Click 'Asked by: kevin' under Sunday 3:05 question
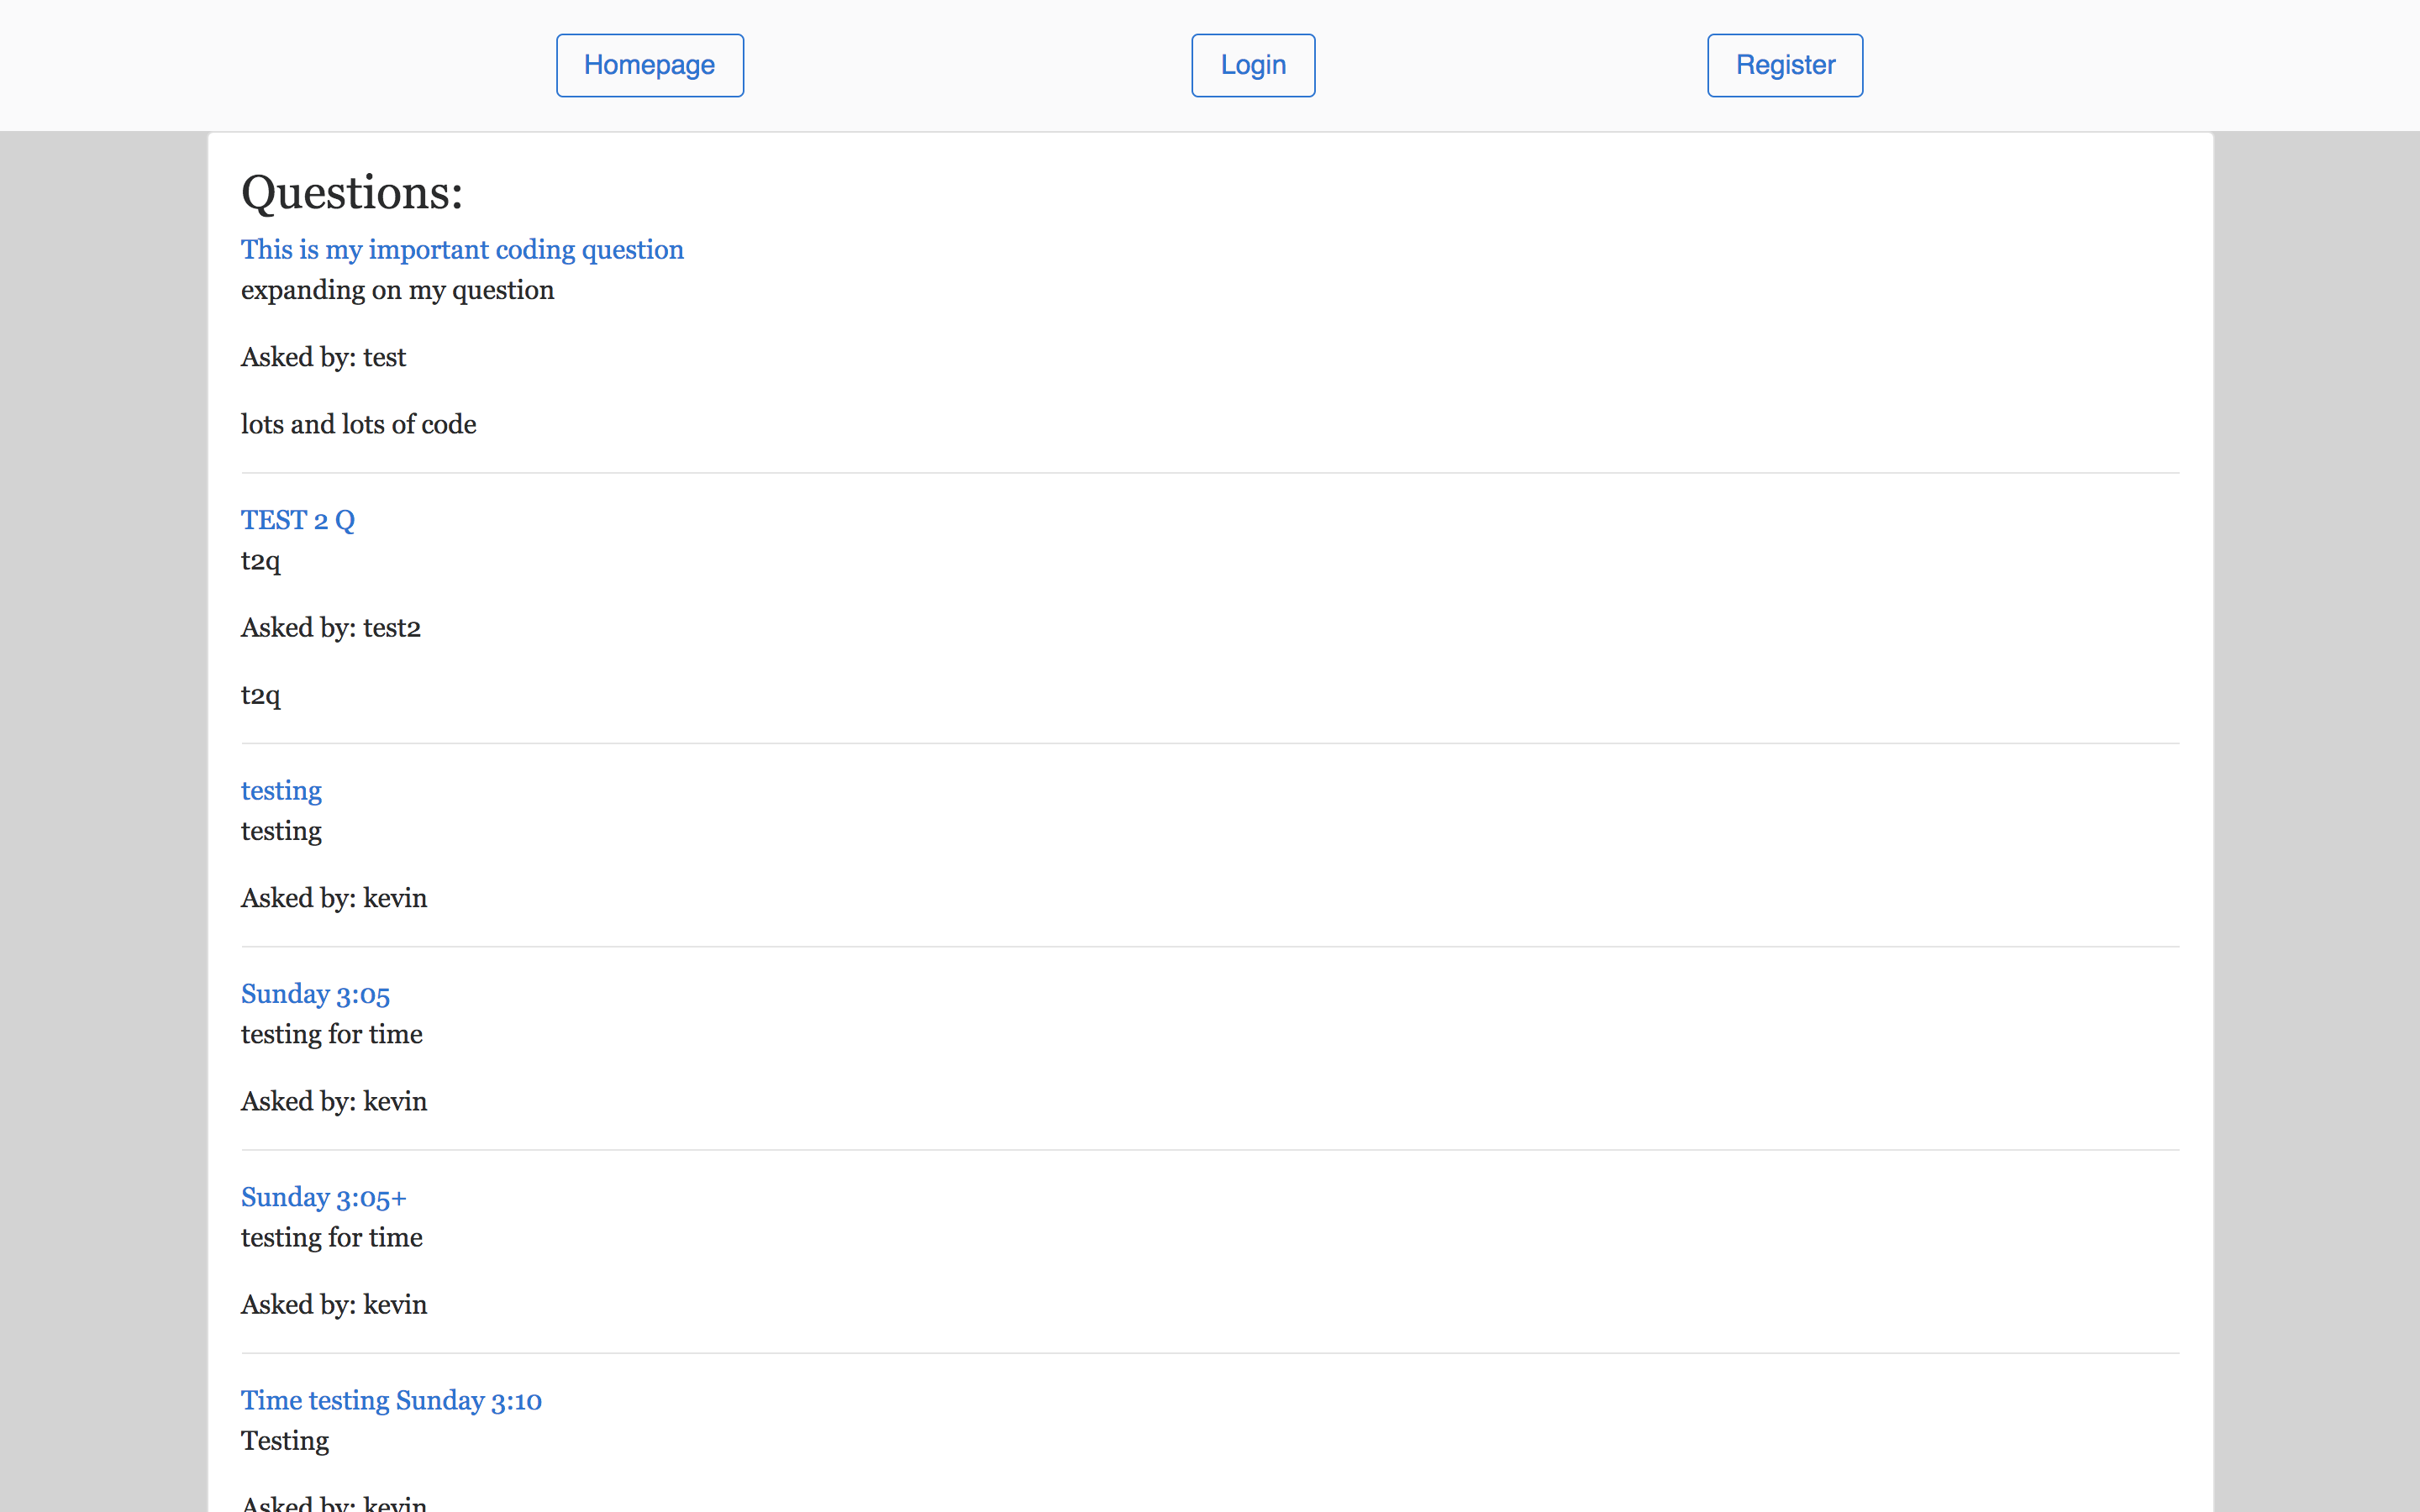 (x=334, y=1101)
